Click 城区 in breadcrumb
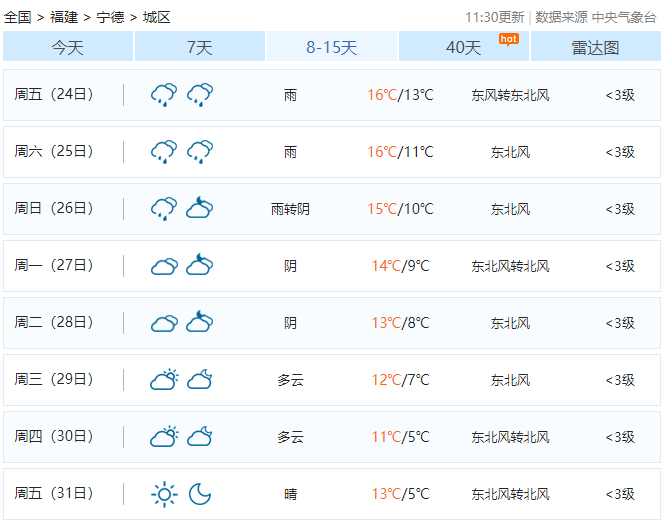The image size is (665, 522). 156,17
